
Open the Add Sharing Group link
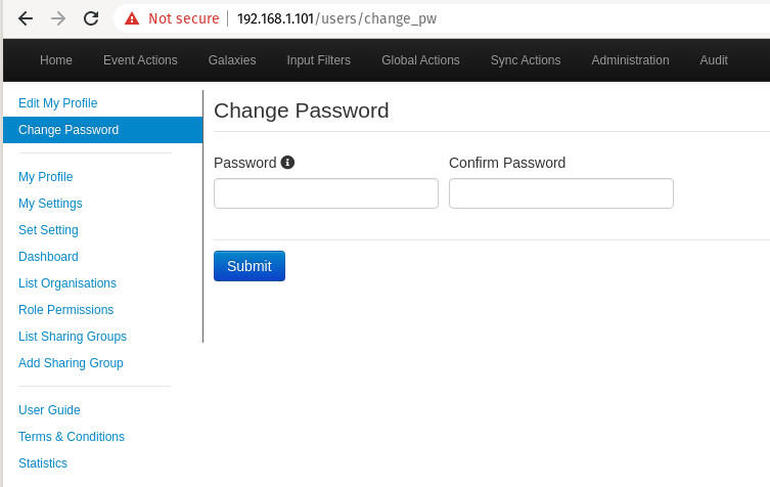point(71,363)
